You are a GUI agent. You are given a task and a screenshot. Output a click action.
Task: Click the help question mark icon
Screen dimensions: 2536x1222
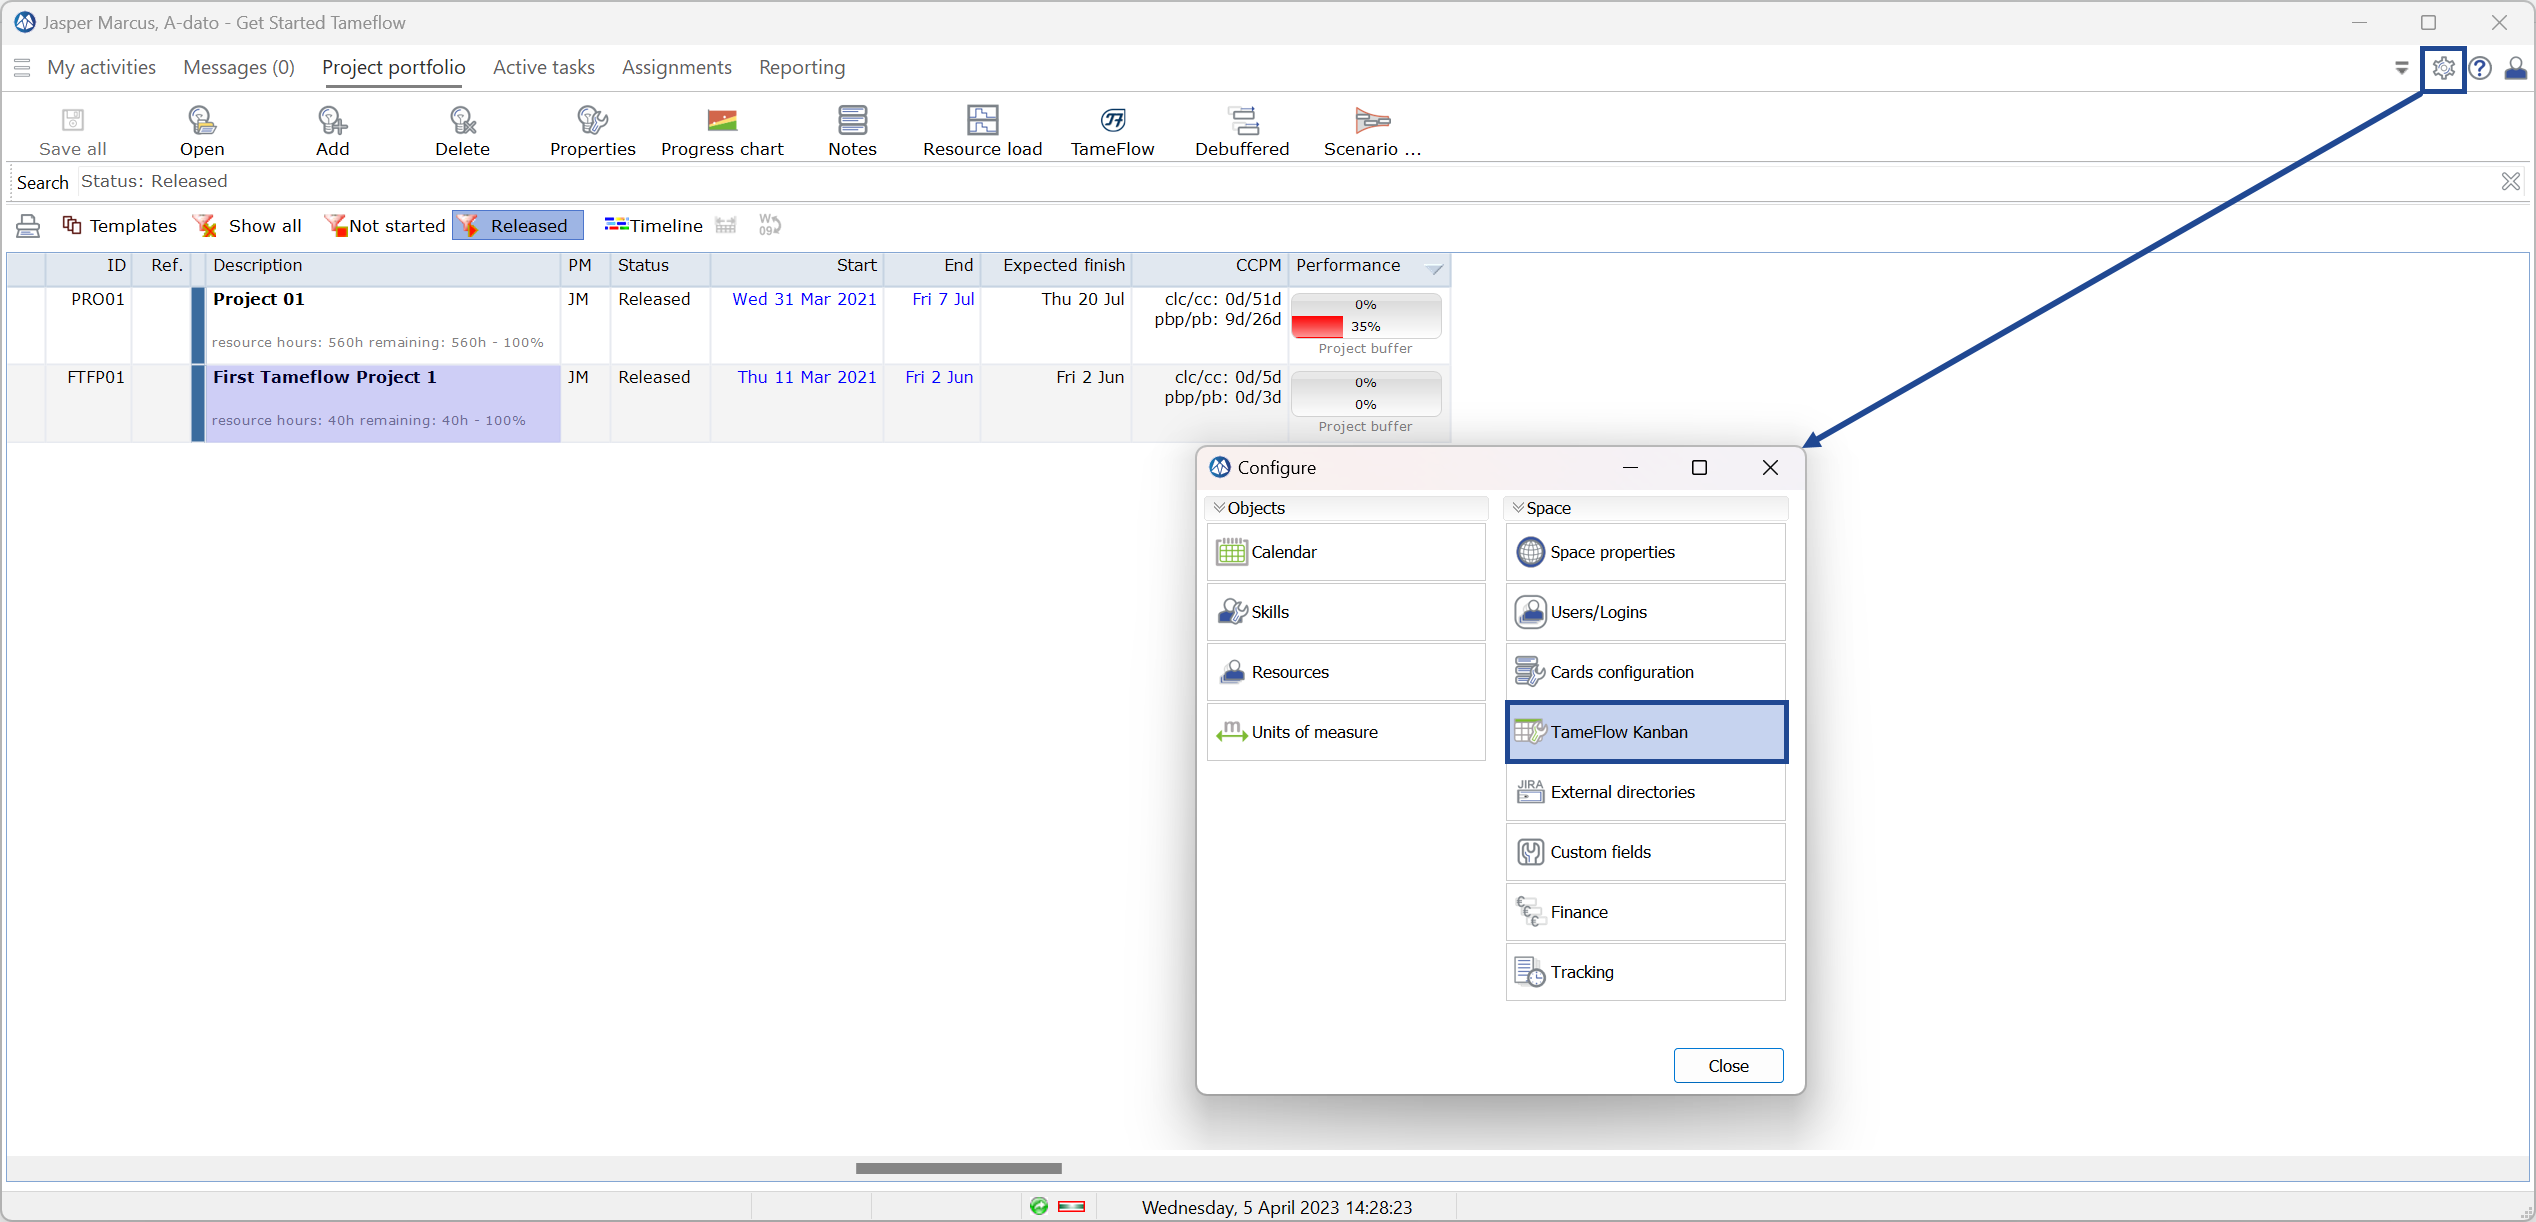pos(2480,68)
